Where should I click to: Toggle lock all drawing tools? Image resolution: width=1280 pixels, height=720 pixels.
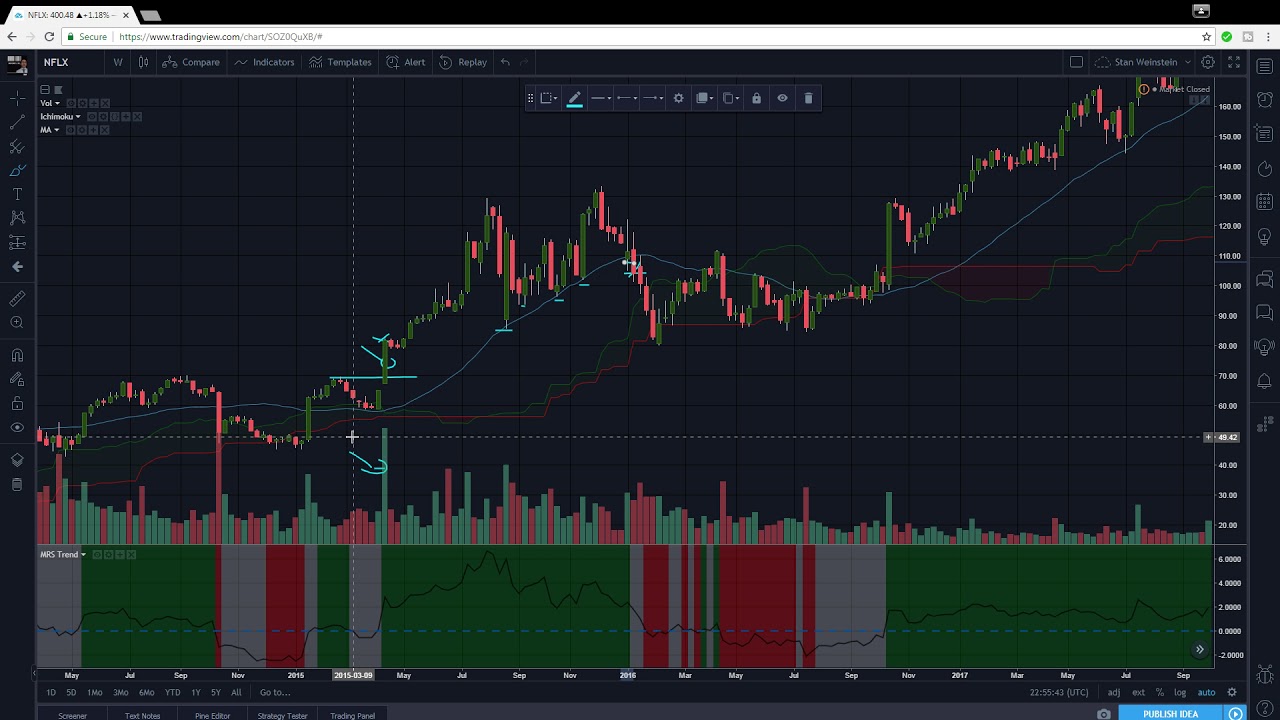(x=17, y=403)
